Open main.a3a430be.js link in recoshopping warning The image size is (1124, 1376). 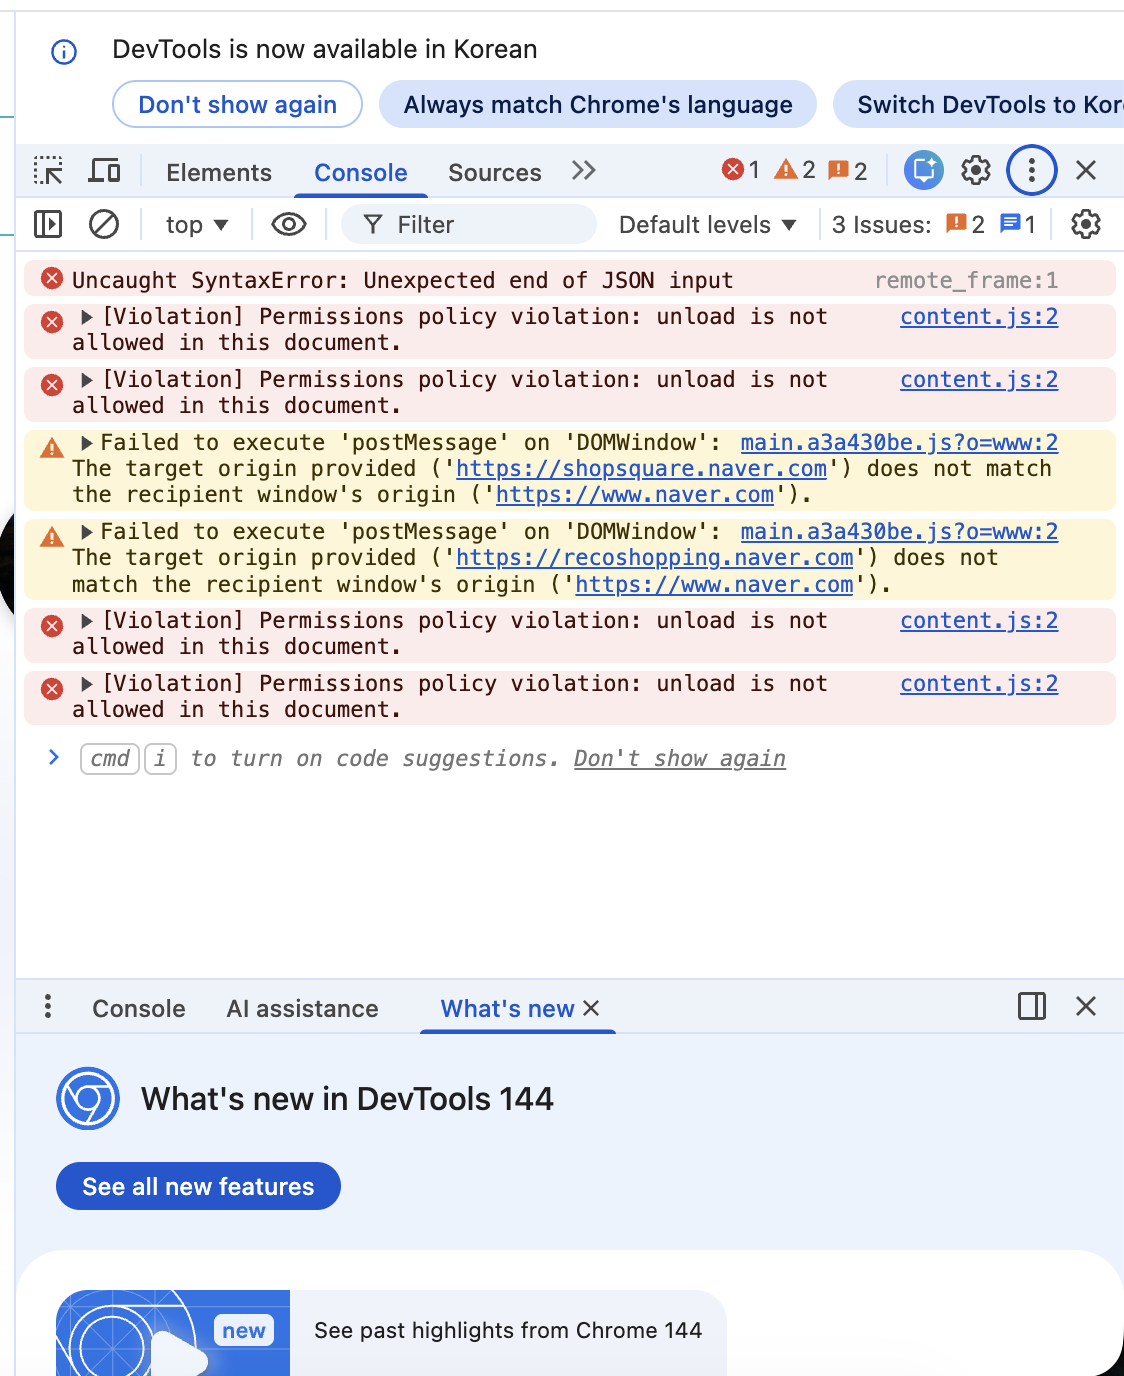coord(899,532)
